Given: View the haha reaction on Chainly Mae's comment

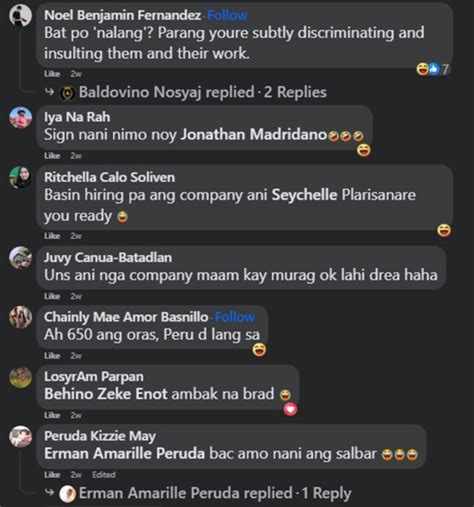Looking at the screenshot, I should click(x=259, y=350).
